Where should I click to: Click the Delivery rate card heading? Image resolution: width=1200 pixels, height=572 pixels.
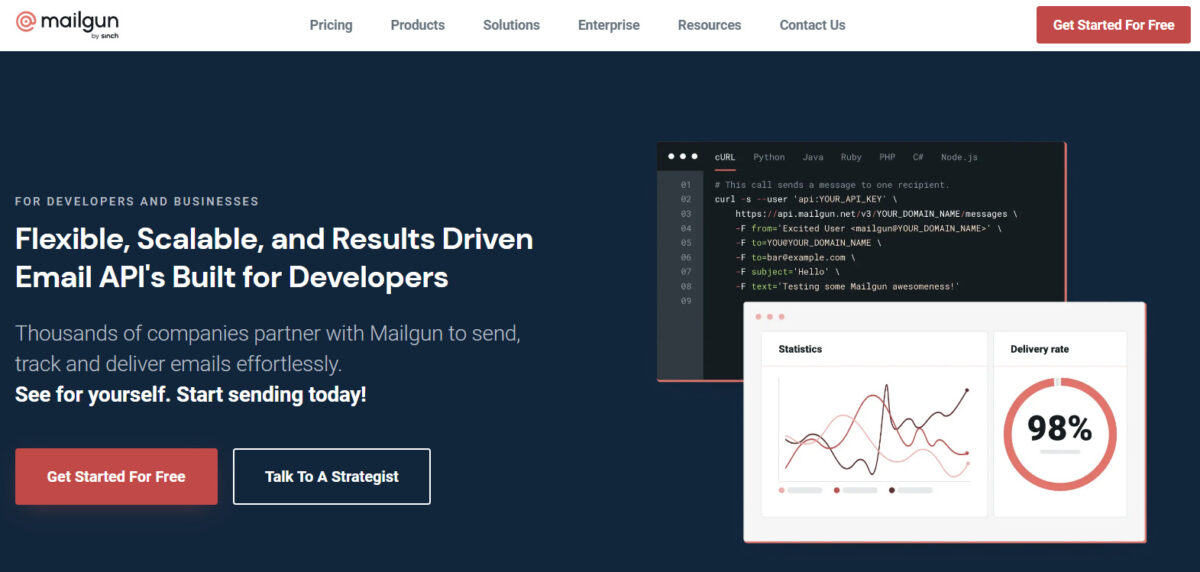click(1039, 349)
